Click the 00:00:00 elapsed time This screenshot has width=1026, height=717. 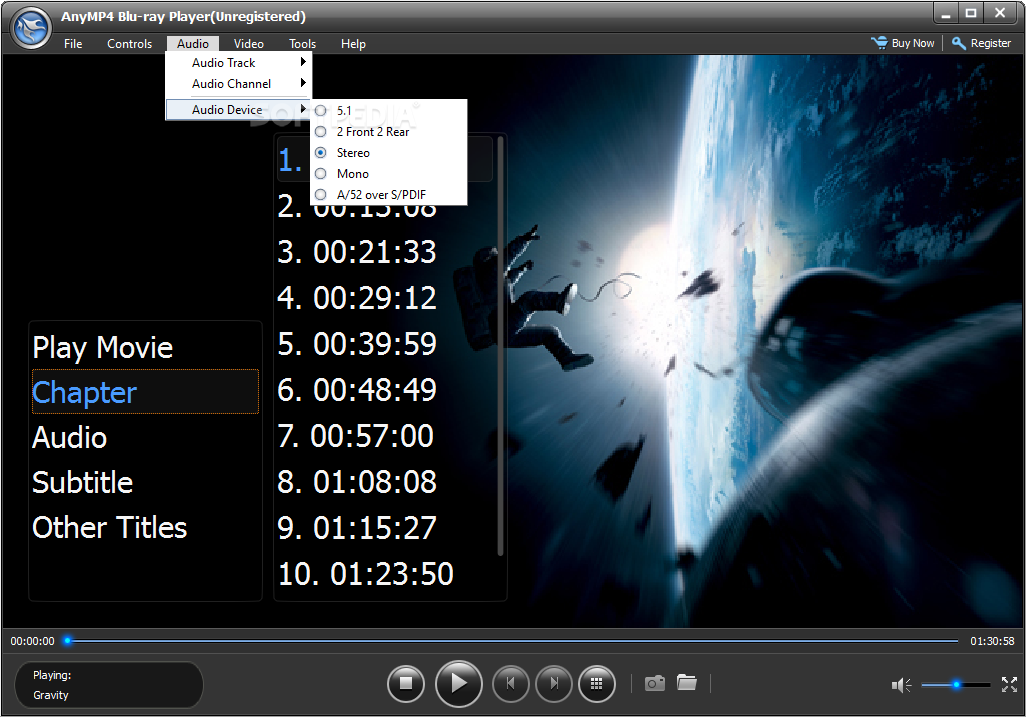32,641
